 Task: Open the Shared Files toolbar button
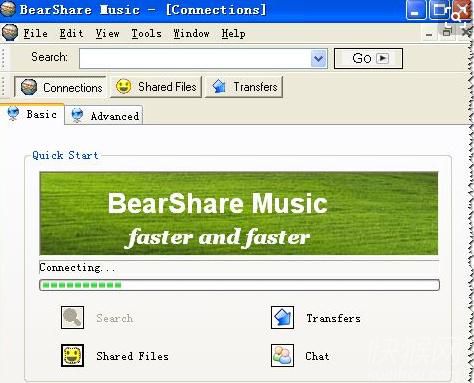[156, 87]
